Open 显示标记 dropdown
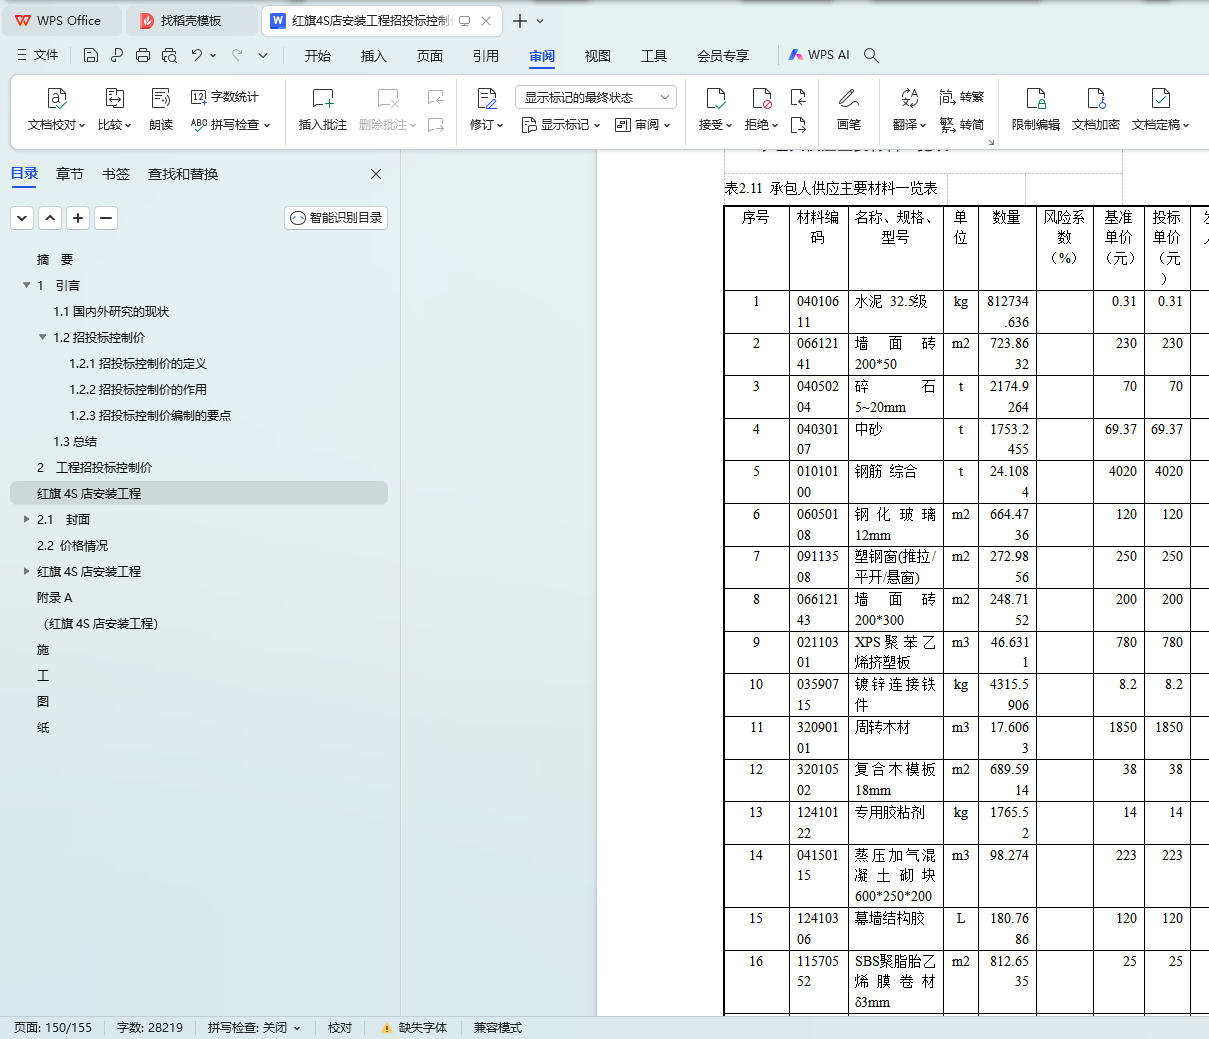Image resolution: width=1209 pixels, height=1039 pixels. tap(561, 125)
